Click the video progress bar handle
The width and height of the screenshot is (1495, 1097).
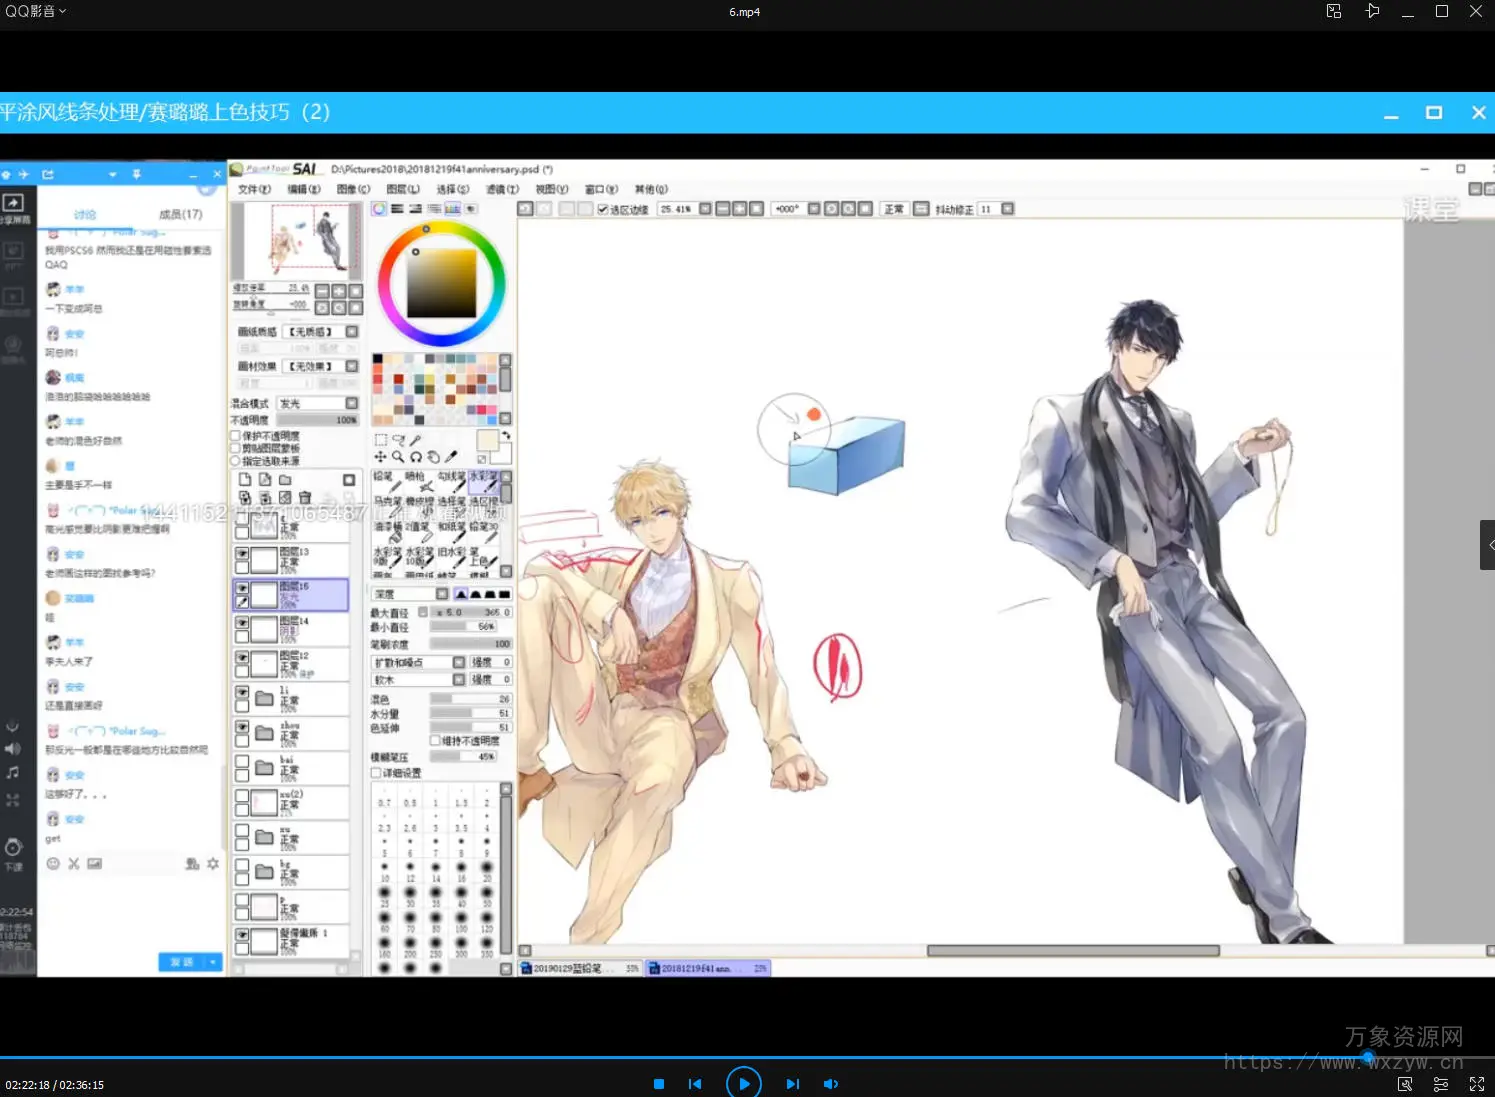click(x=1367, y=1057)
